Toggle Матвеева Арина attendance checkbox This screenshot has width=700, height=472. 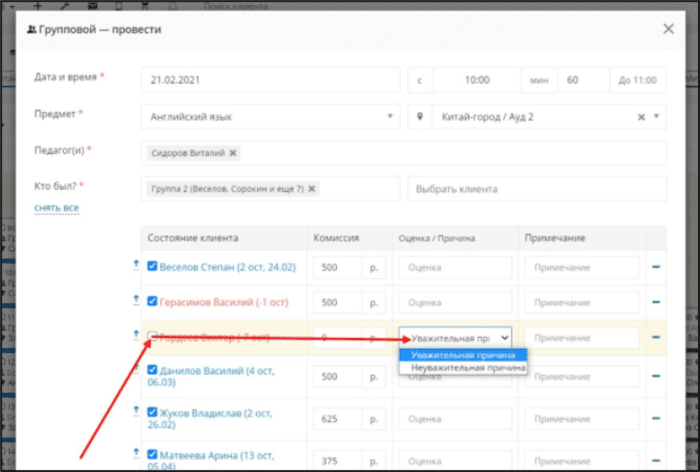[x=152, y=454]
